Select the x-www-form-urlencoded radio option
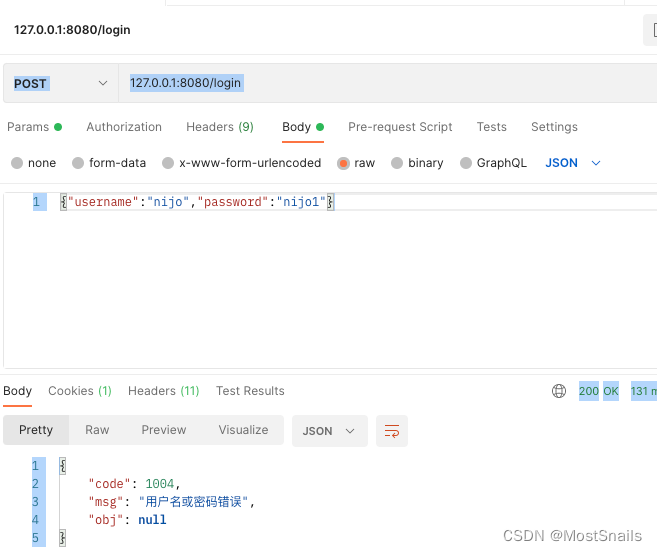The image size is (657, 551). pos(168,163)
